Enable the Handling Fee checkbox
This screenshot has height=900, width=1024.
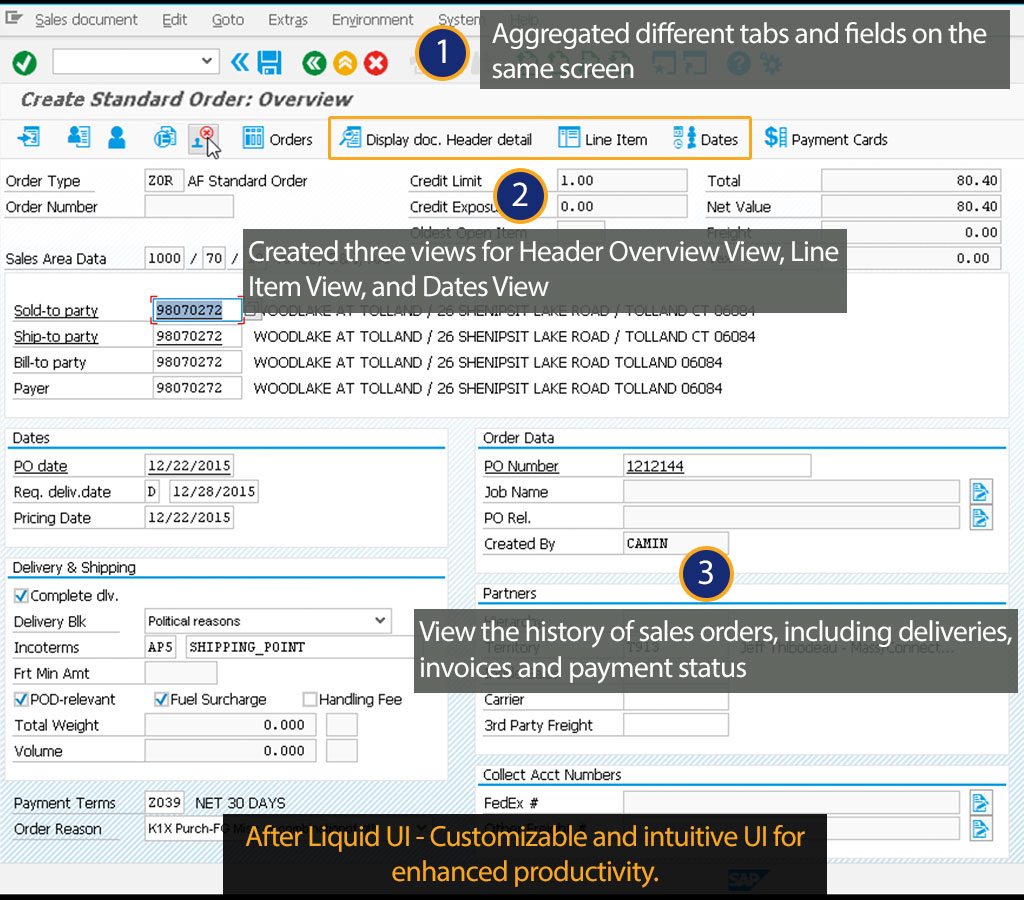click(x=310, y=700)
